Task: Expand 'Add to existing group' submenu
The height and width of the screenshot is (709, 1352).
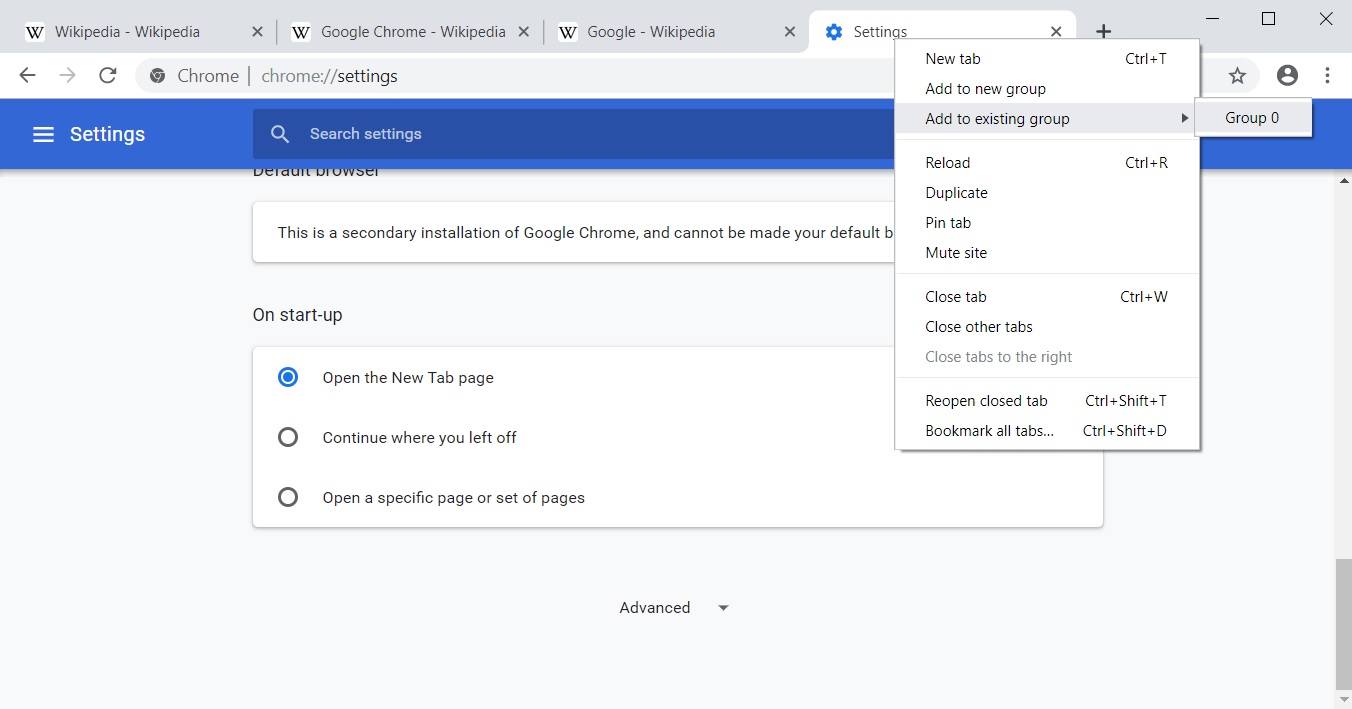Action: click(997, 118)
